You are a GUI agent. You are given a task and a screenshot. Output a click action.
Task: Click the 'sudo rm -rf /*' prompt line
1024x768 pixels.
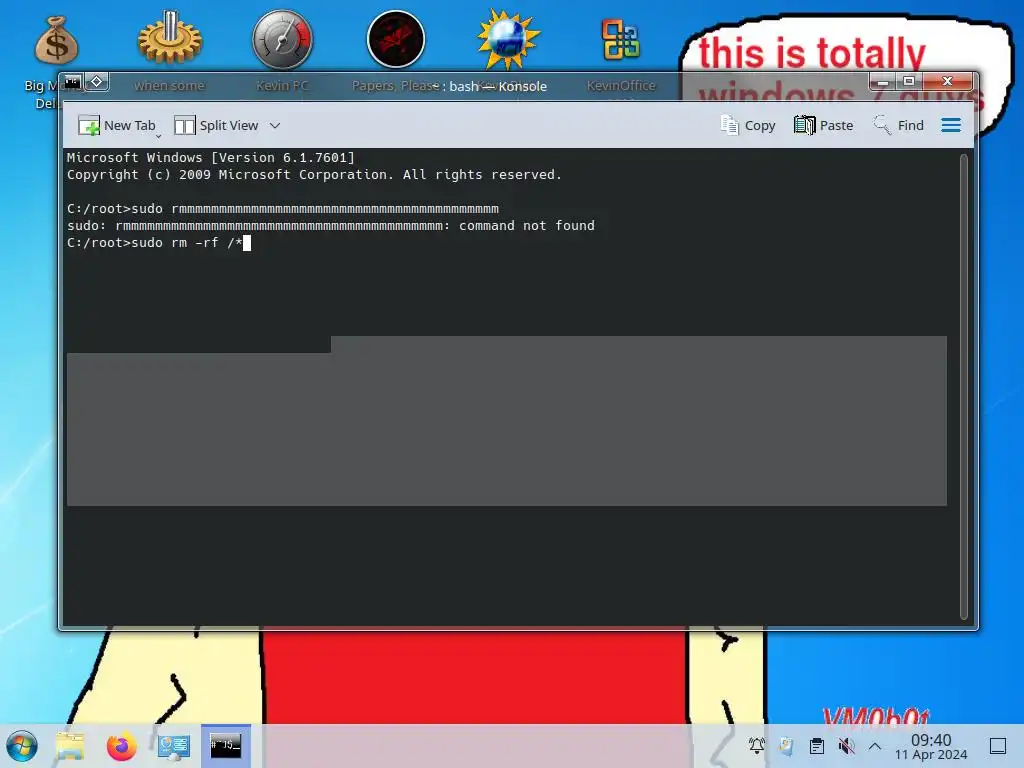click(x=159, y=242)
